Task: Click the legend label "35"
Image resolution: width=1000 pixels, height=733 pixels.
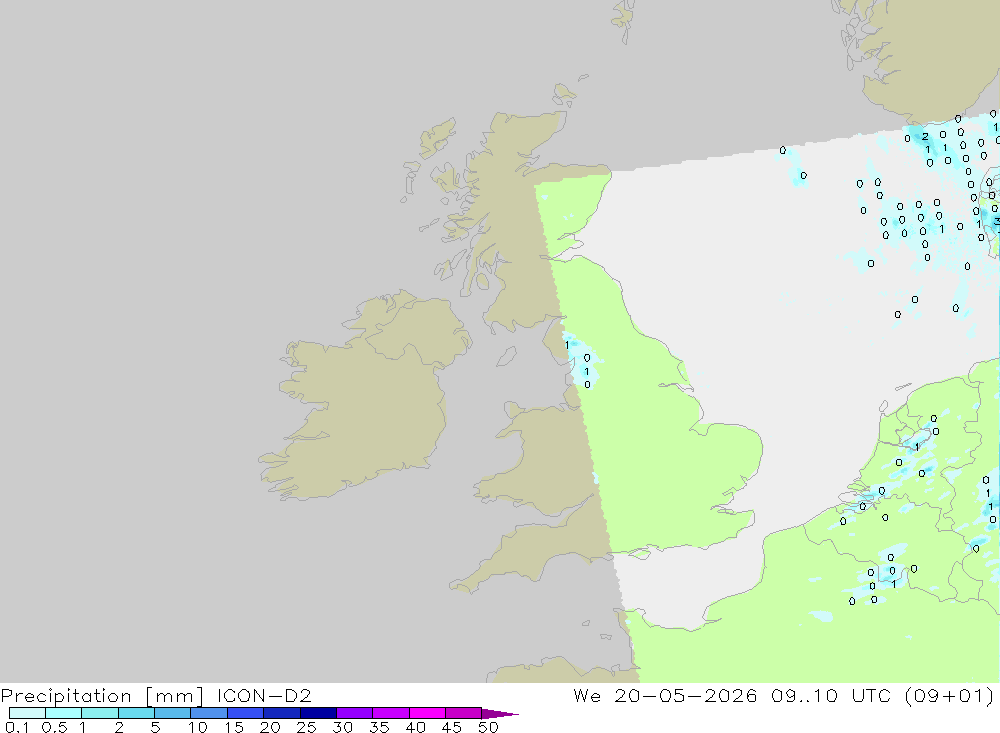Action: [379, 727]
